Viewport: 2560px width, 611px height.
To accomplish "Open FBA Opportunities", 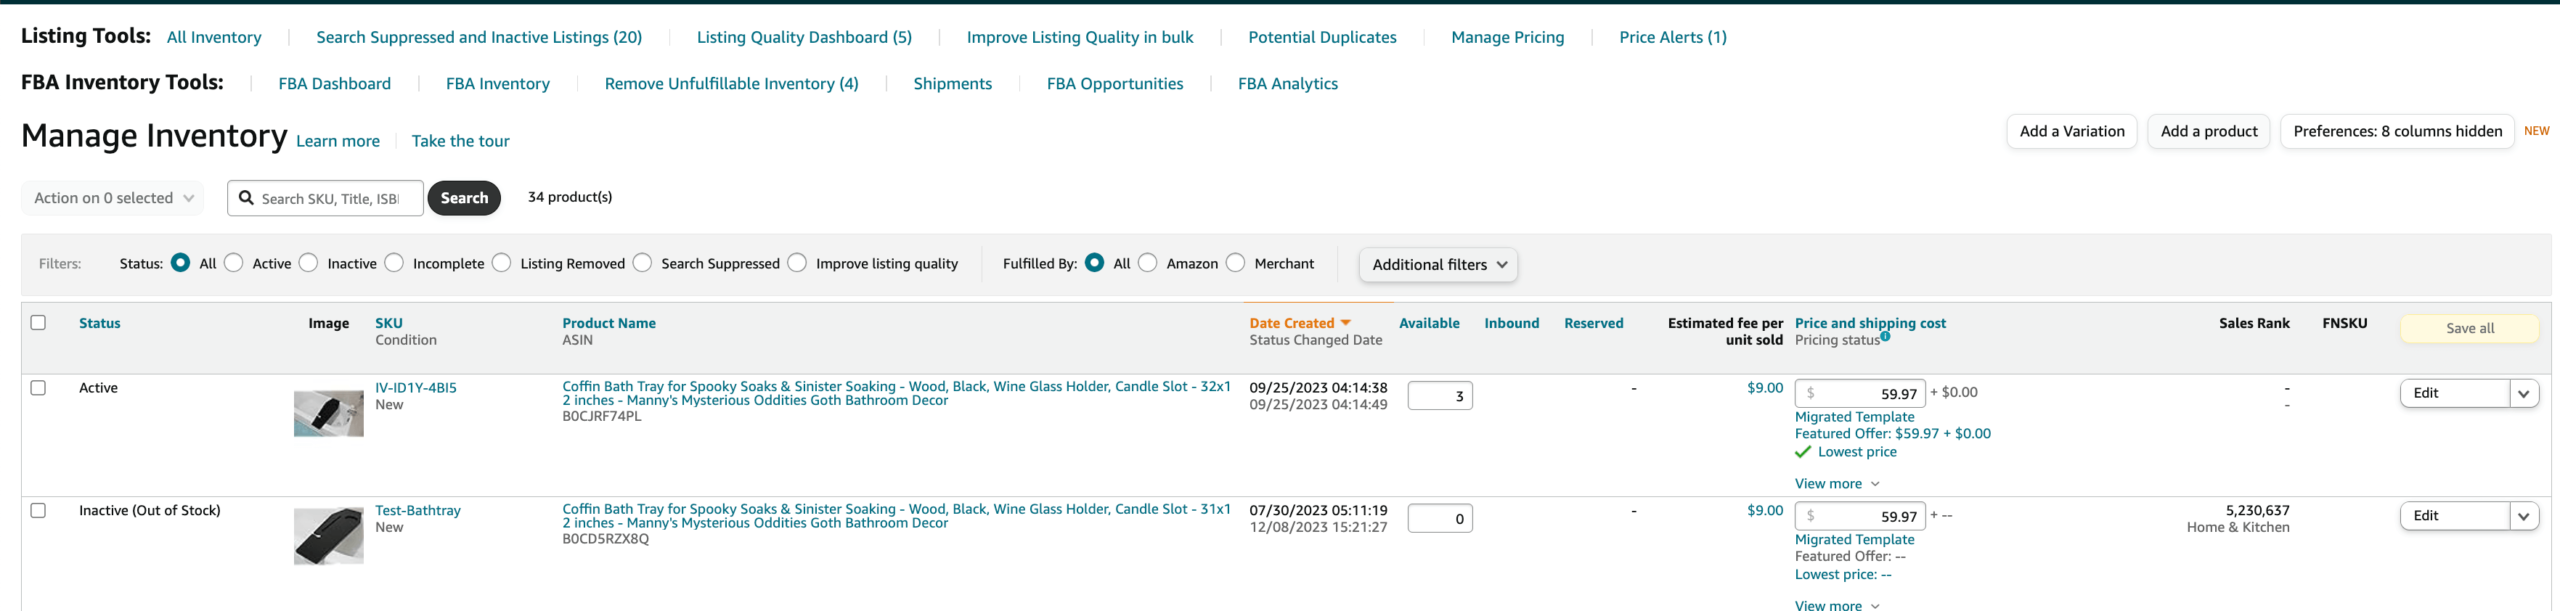I will [1115, 84].
